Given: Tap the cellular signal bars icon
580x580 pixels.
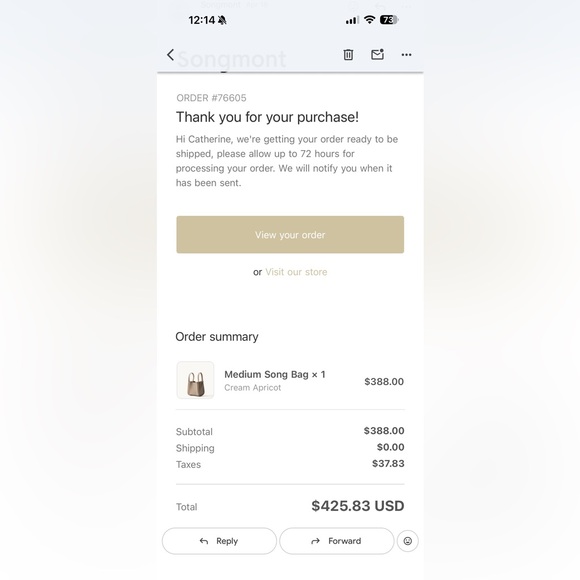Looking at the screenshot, I should (352, 20).
